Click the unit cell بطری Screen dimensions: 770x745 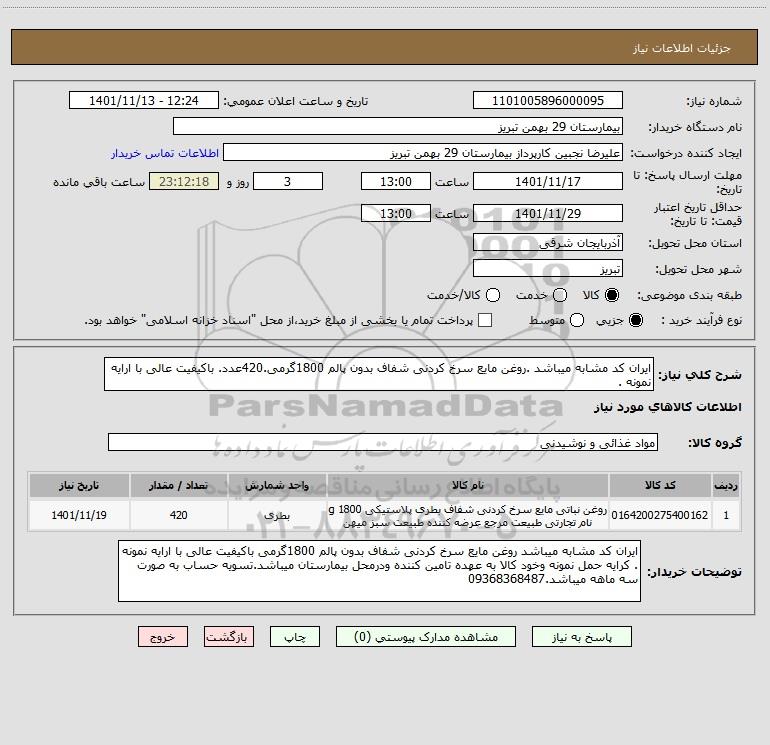[277, 515]
